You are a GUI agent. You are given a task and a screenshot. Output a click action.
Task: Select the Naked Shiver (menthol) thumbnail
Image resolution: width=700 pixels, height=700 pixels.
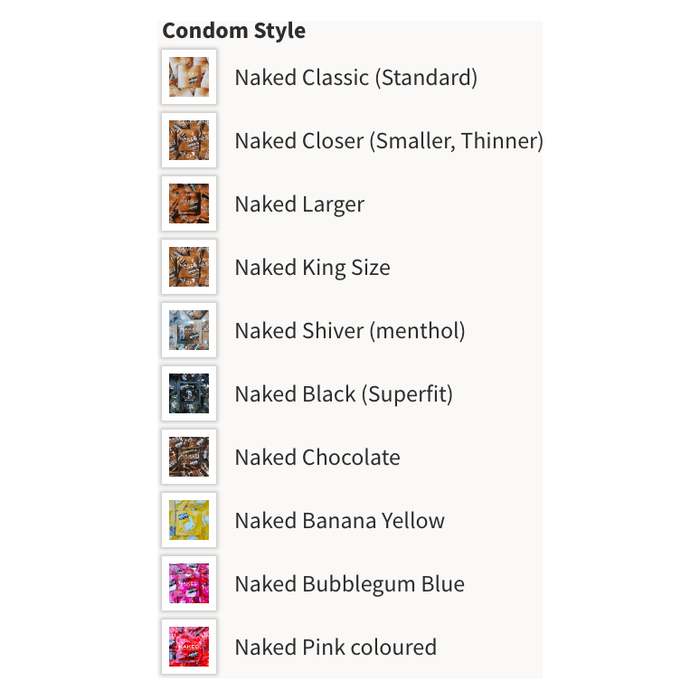[x=189, y=330]
